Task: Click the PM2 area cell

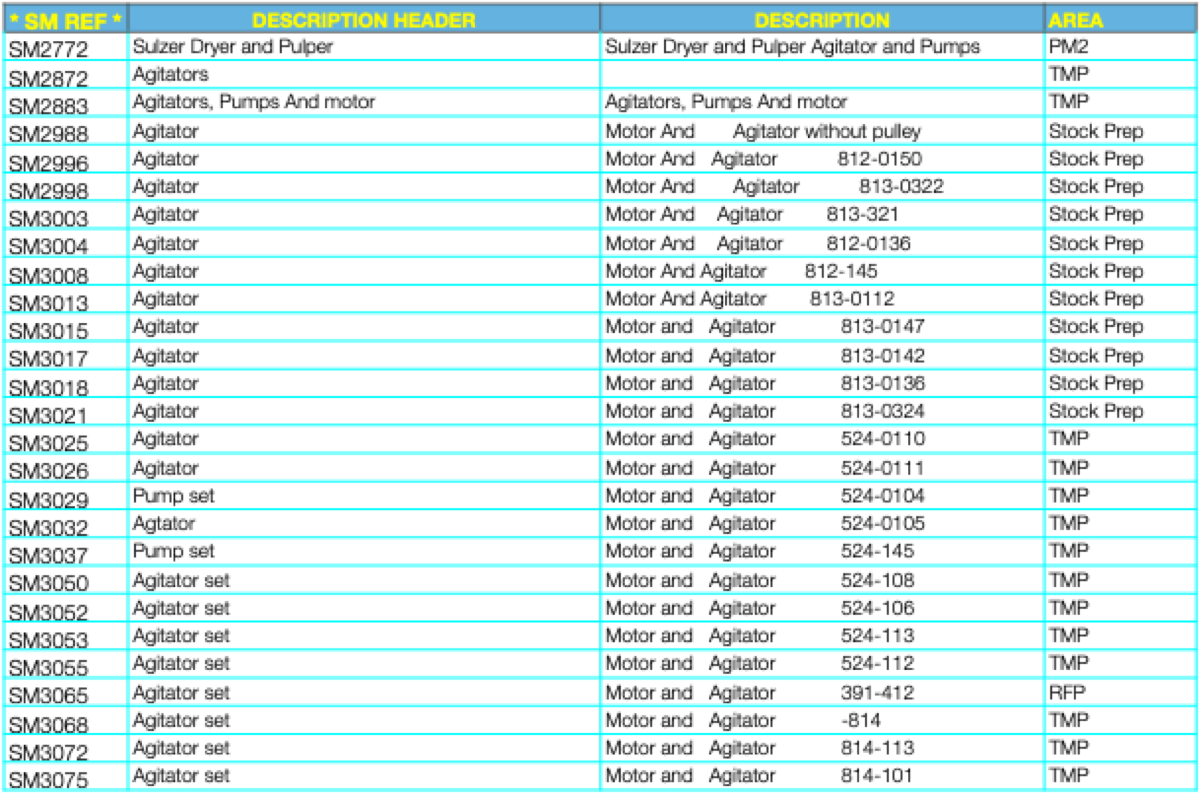Action: coord(1120,47)
